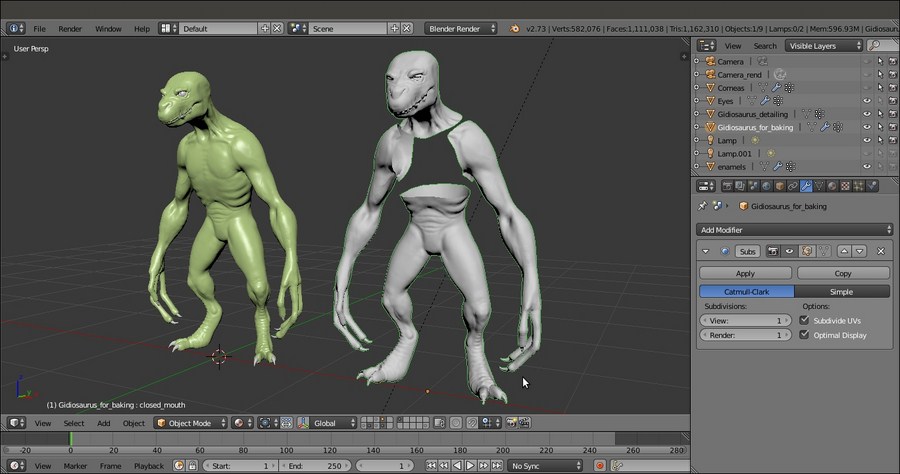Open the Render properties tab
Viewport: 900px width, 474px height.
(727, 186)
